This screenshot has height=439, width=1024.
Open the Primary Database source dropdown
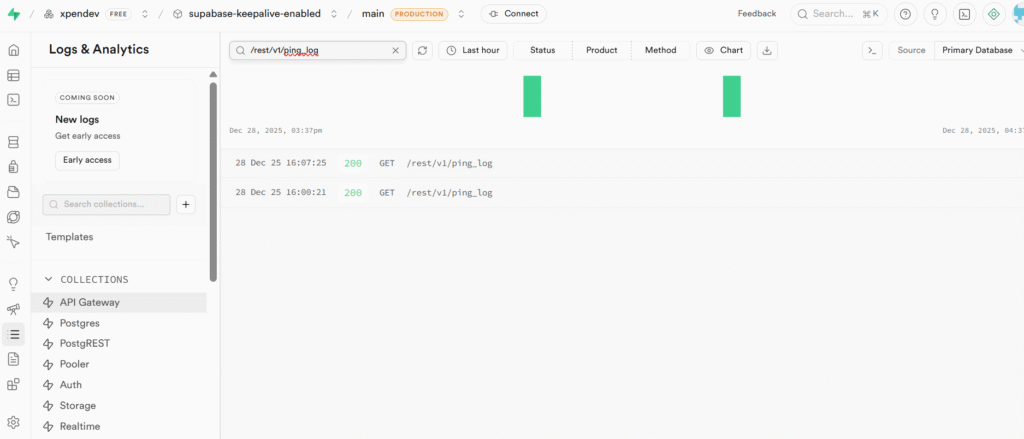(977, 50)
